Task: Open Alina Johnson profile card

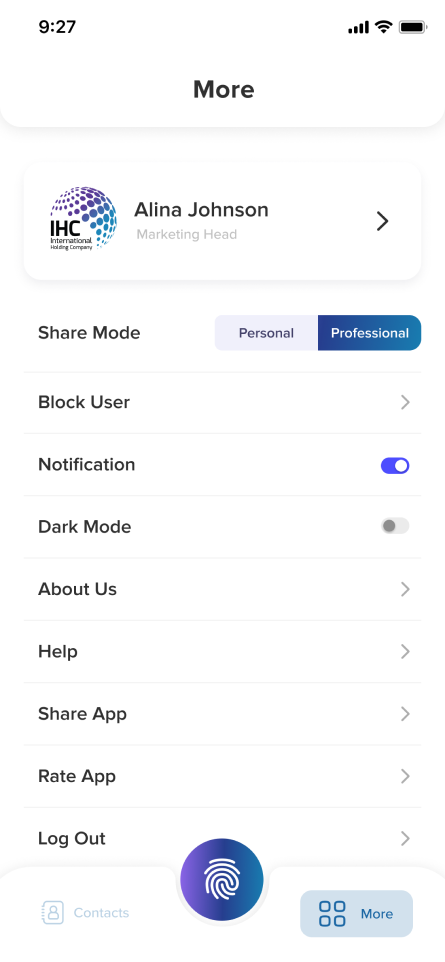Action: 223,221
